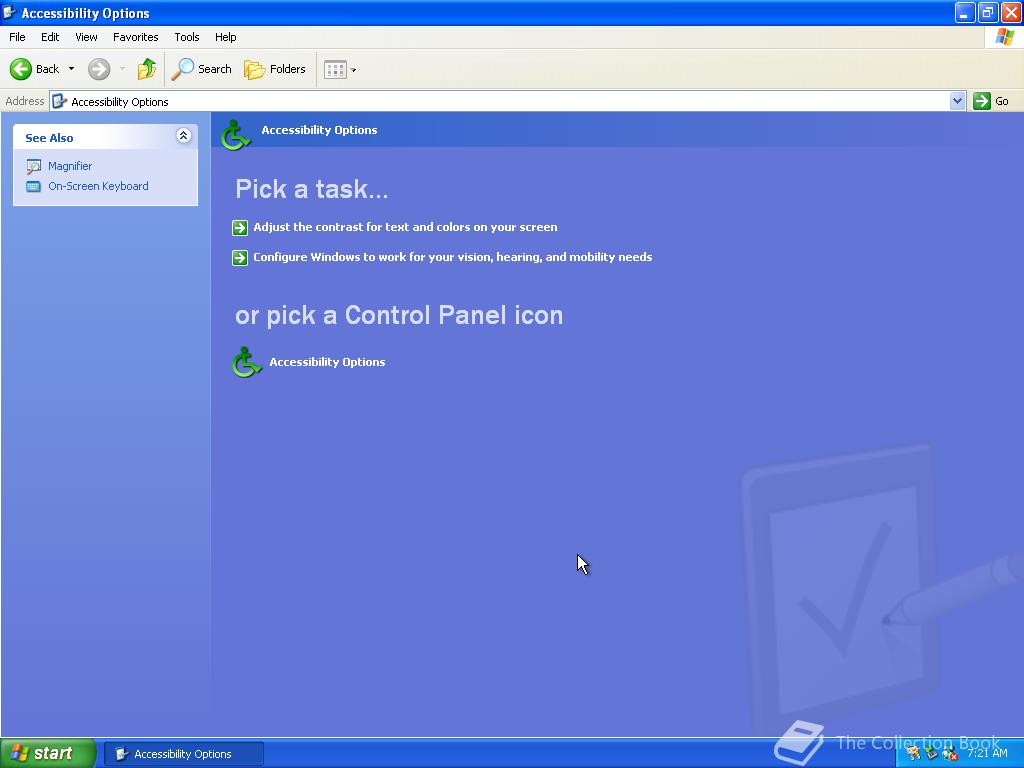Open the Help menu
Viewport: 1024px width, 768px height.
point(225,37)
